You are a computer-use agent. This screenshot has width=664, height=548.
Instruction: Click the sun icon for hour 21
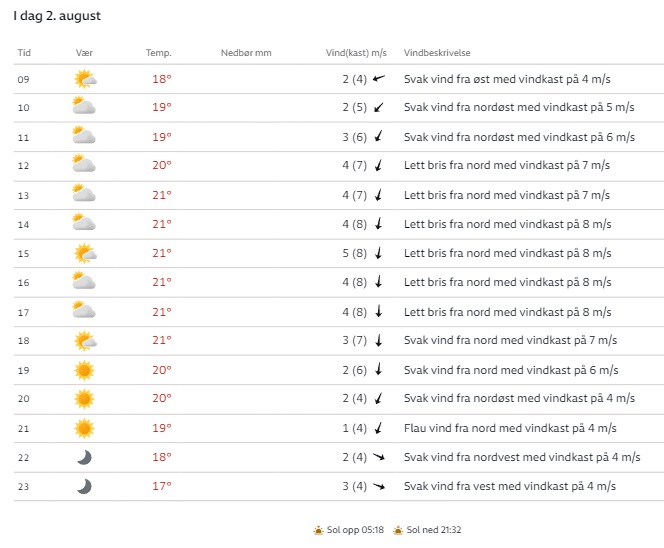coord(85,428)
